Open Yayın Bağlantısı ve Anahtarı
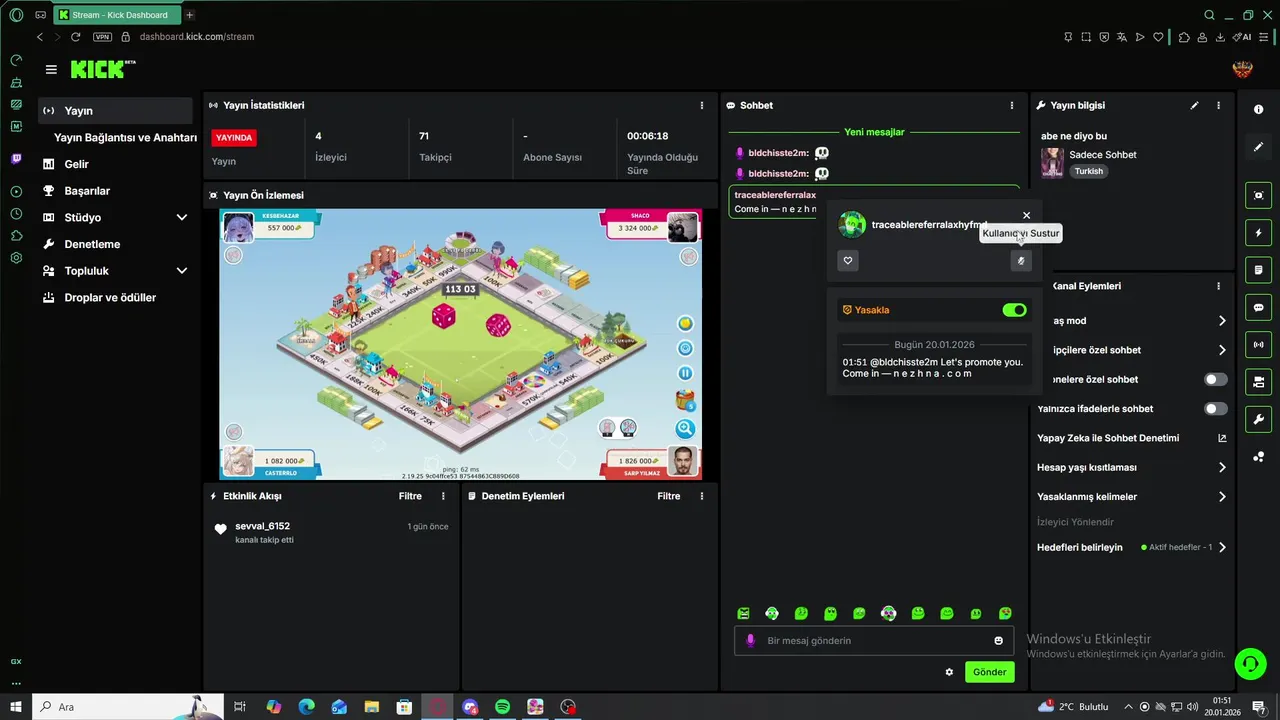 [125, 138]
